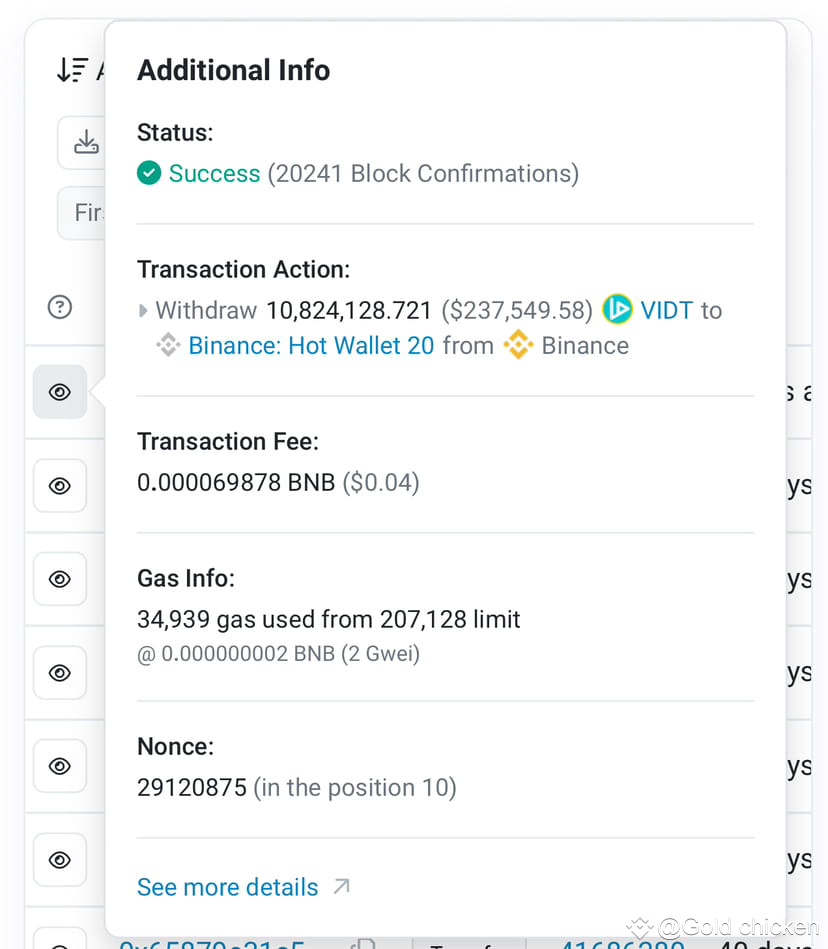Click the download CSV export icon
Viewport: 828px width, 949px height.
(86, 142)
